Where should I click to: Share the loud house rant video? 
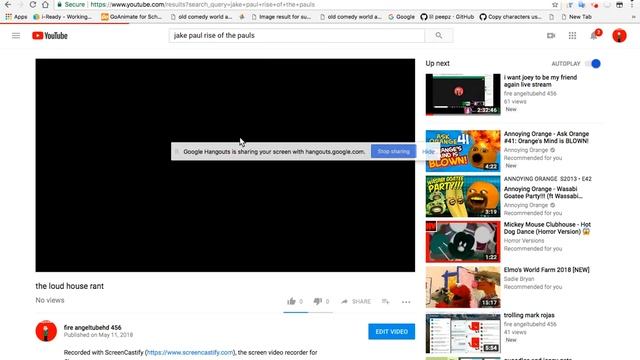pyautogui.click(x=356, y=302)
